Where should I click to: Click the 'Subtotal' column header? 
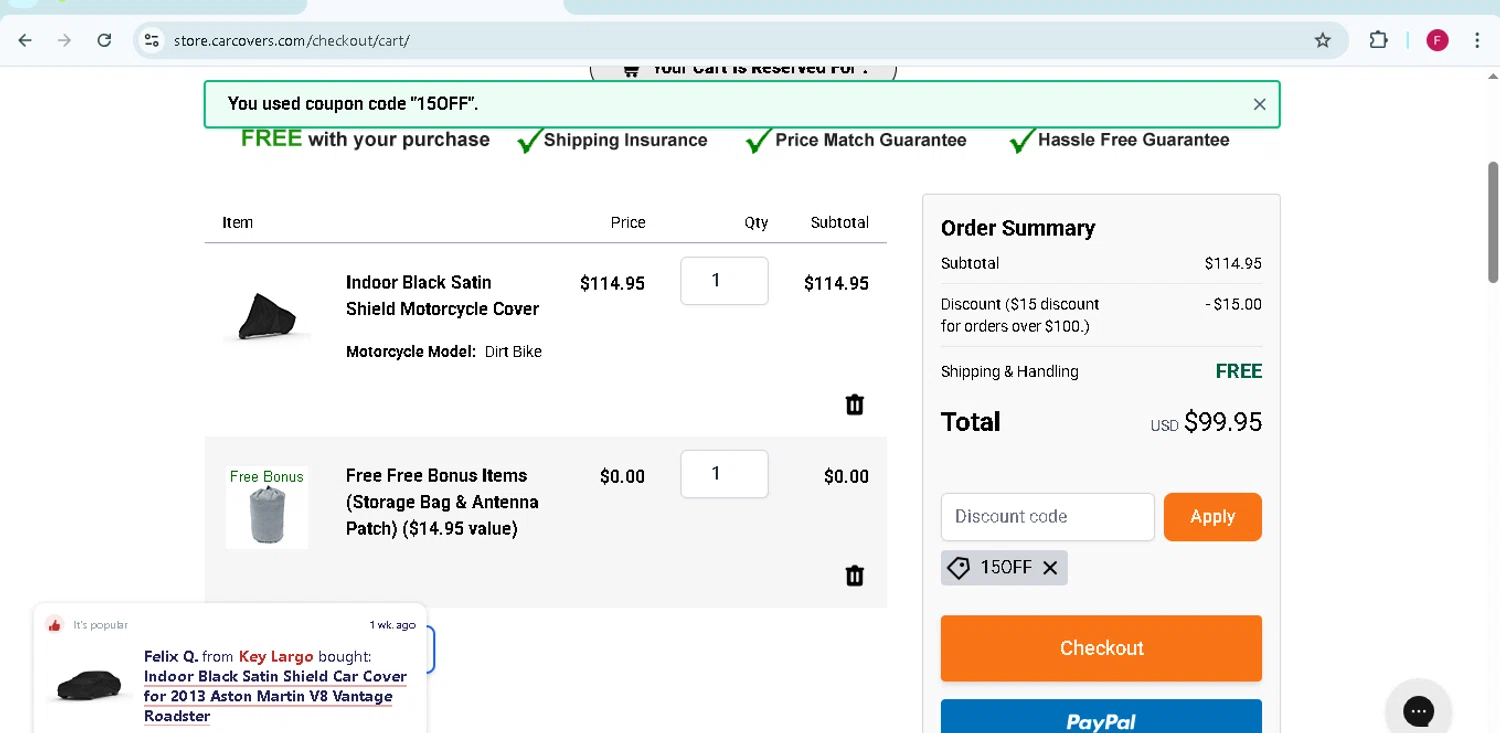point(839,222)
